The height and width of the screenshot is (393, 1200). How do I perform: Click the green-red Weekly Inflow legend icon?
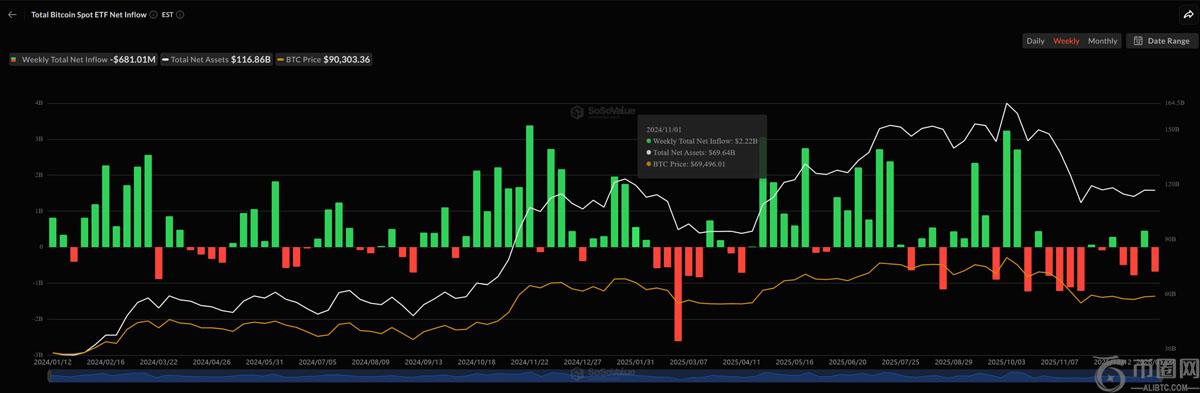coord(14,60)
